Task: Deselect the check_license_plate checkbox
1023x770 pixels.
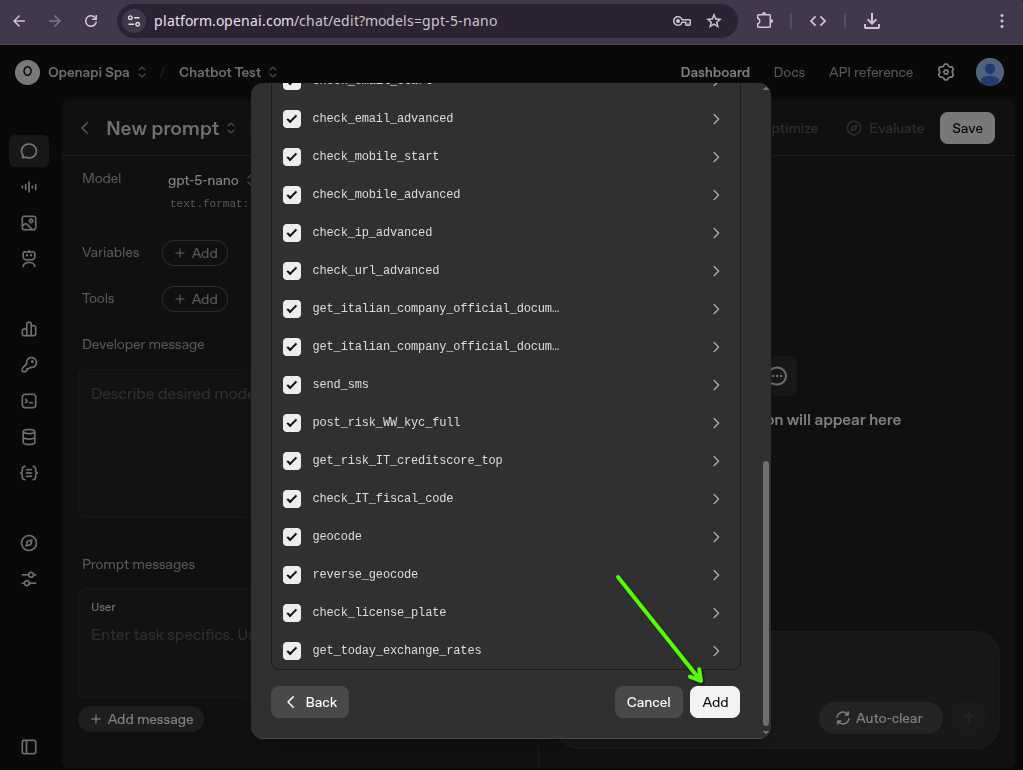Action: click(x=292, y=613)
